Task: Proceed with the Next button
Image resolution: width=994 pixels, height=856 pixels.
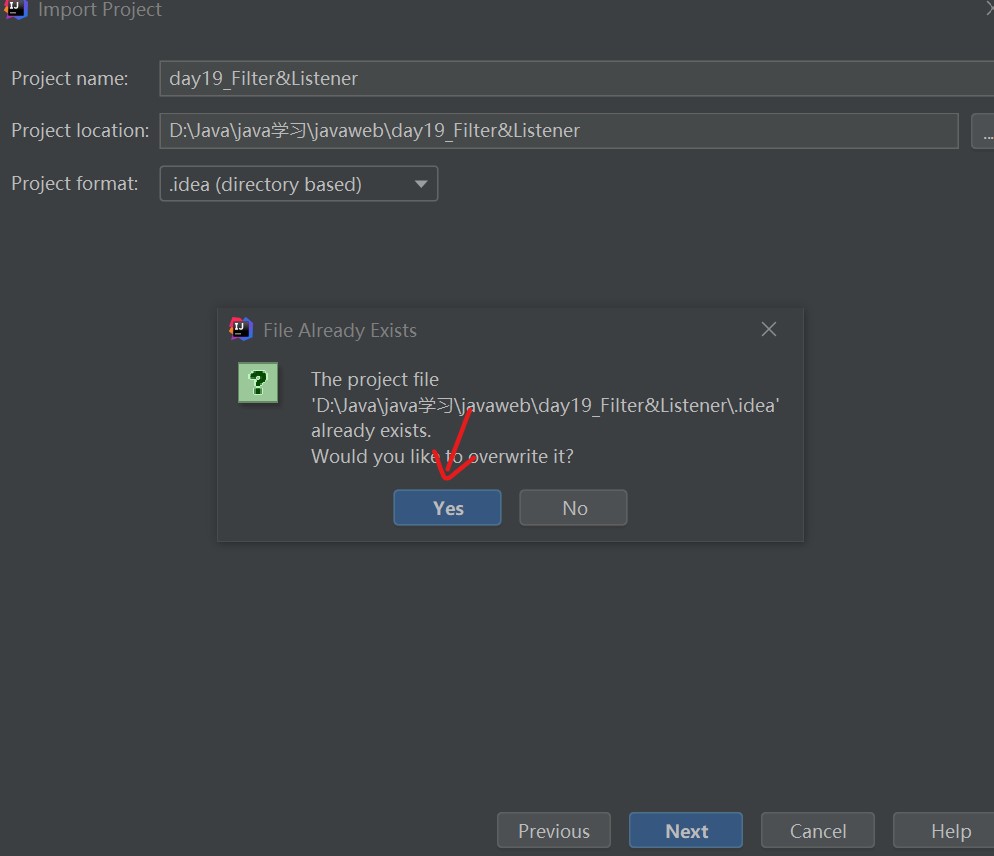Action: tap(685, 830)
